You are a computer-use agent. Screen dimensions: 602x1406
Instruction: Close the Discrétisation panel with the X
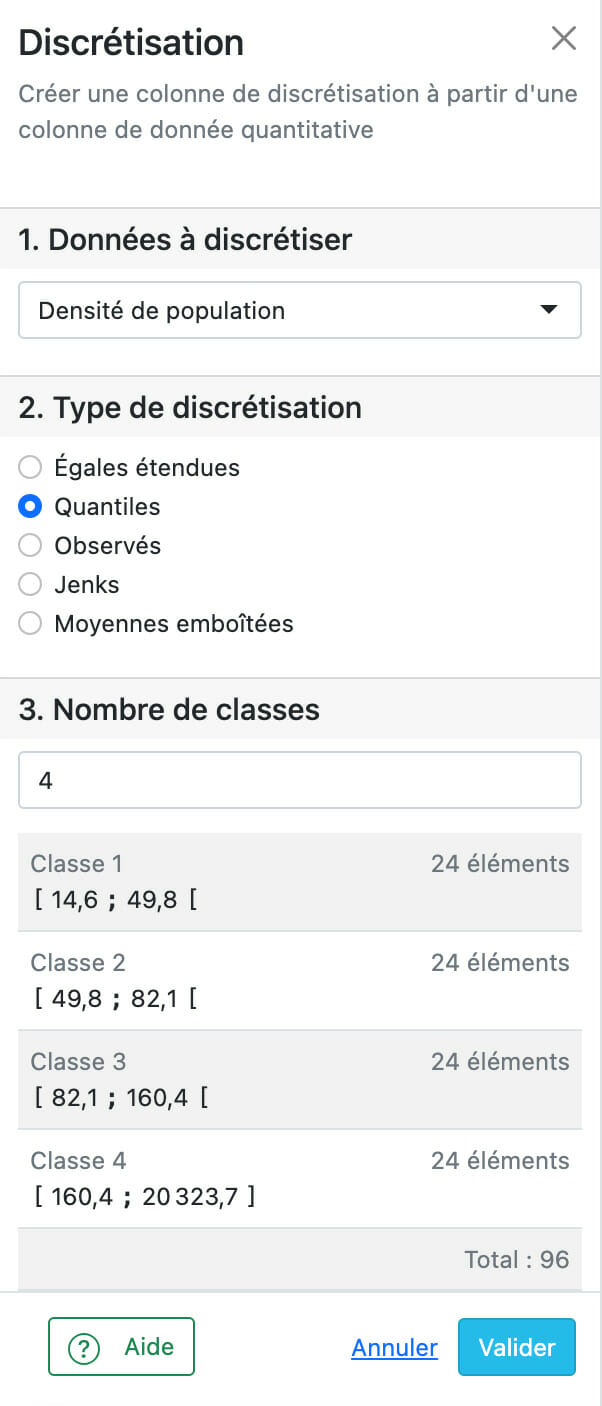[564, 39]
